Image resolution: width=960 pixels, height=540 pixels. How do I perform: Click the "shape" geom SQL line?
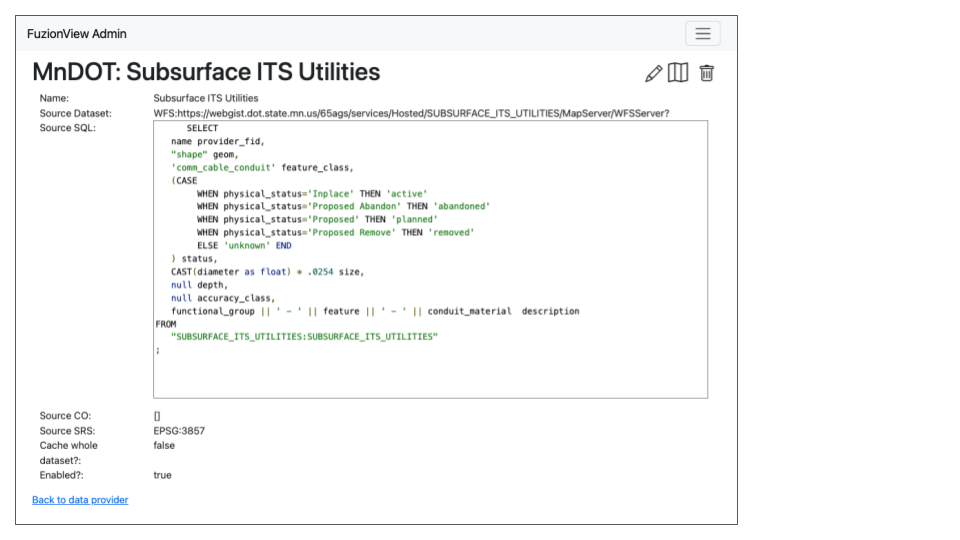204,155
